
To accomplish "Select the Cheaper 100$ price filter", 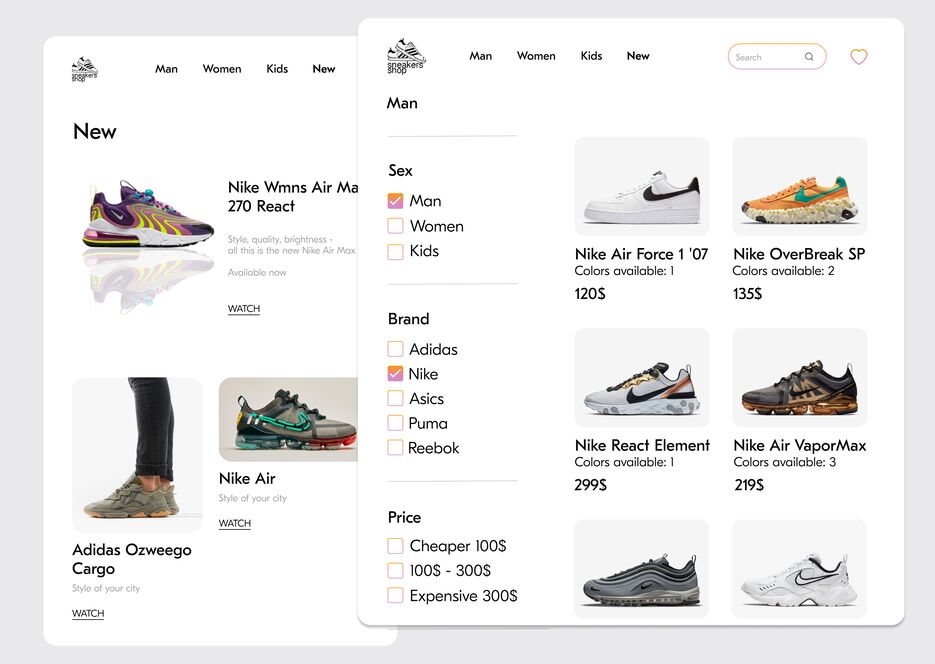I will [x=395, y=545].
